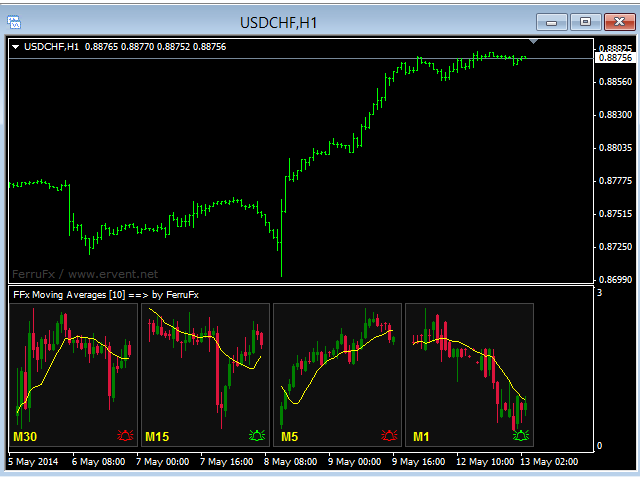Select the M1 mini chart label
640x480 pixels.
pos(421,437)
